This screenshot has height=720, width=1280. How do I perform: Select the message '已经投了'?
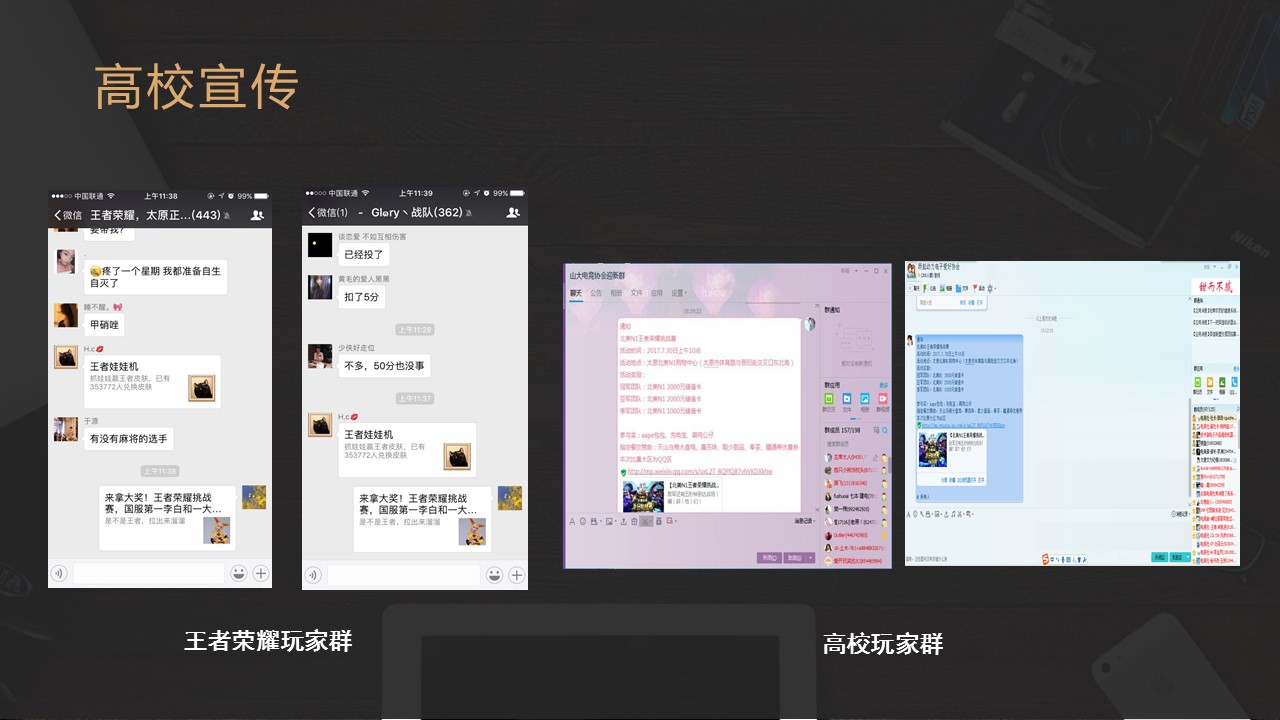364,255
